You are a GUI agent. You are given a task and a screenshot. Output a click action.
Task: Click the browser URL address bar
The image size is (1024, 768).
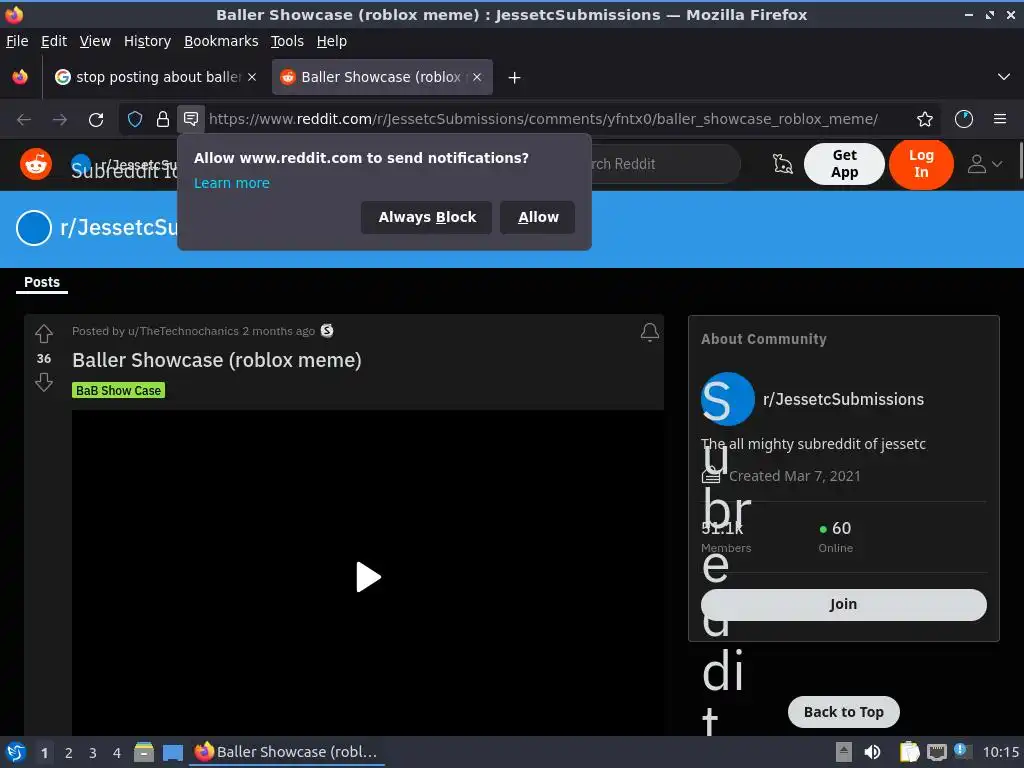pyautogui.click(x=543, y=119)
